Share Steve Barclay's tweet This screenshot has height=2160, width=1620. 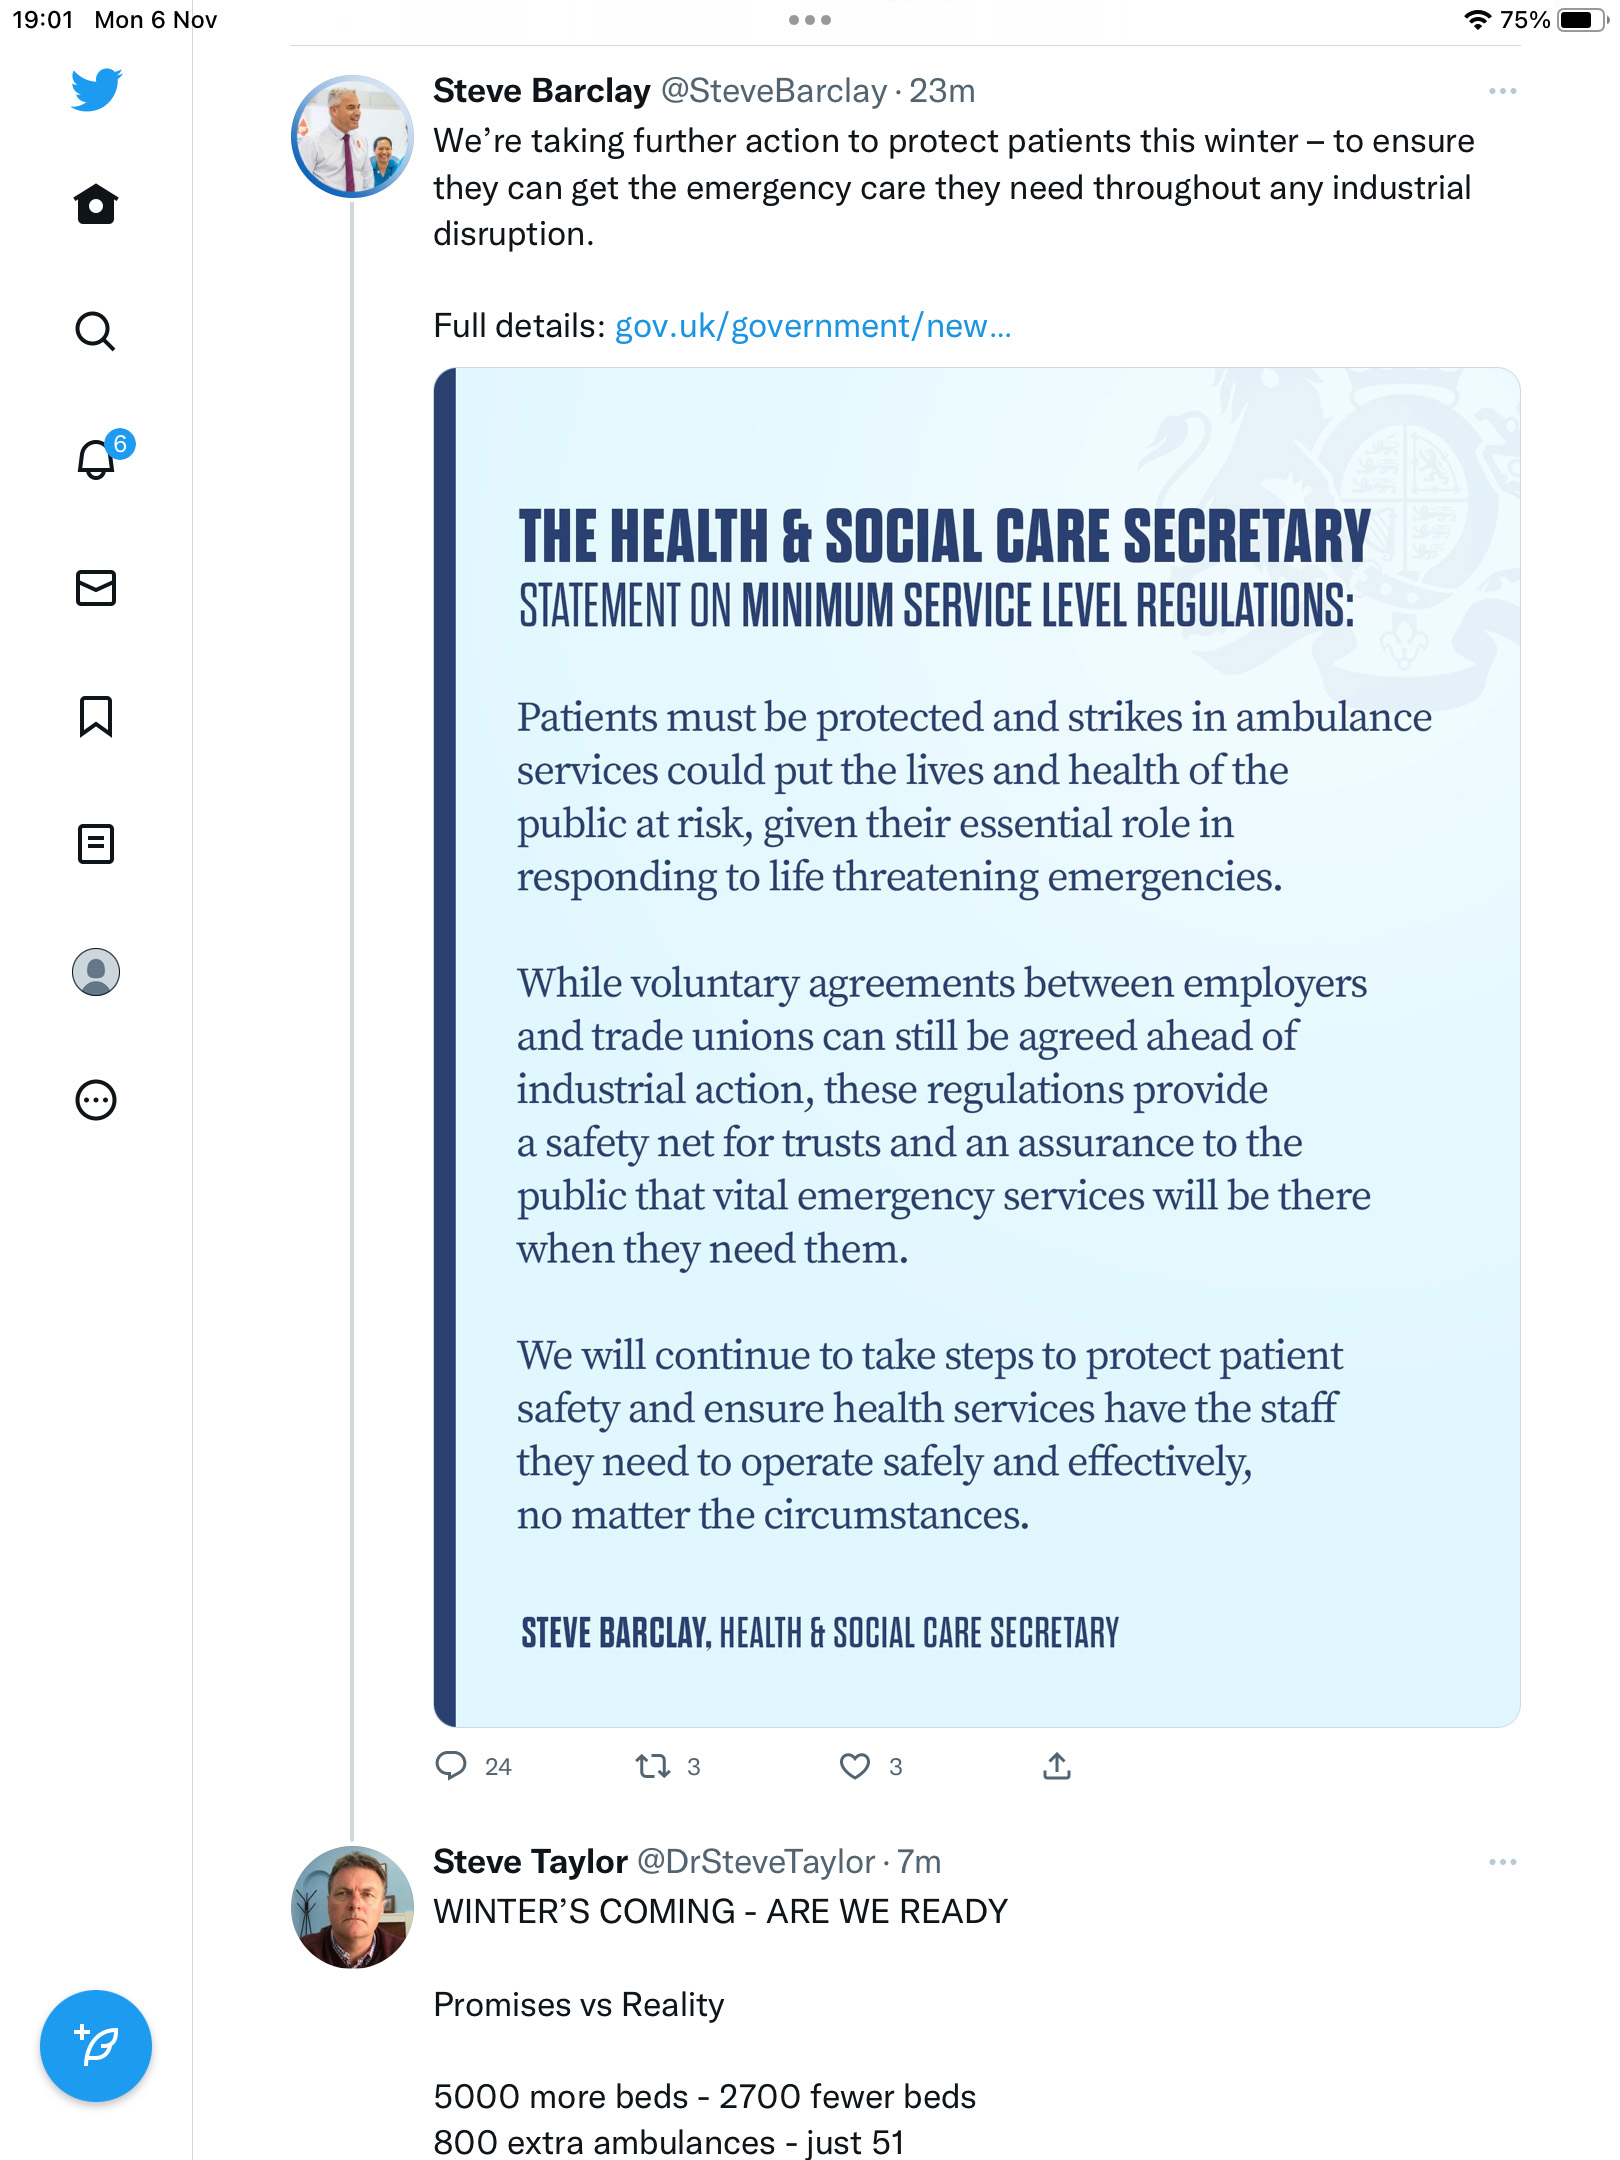point(1057,1766)
